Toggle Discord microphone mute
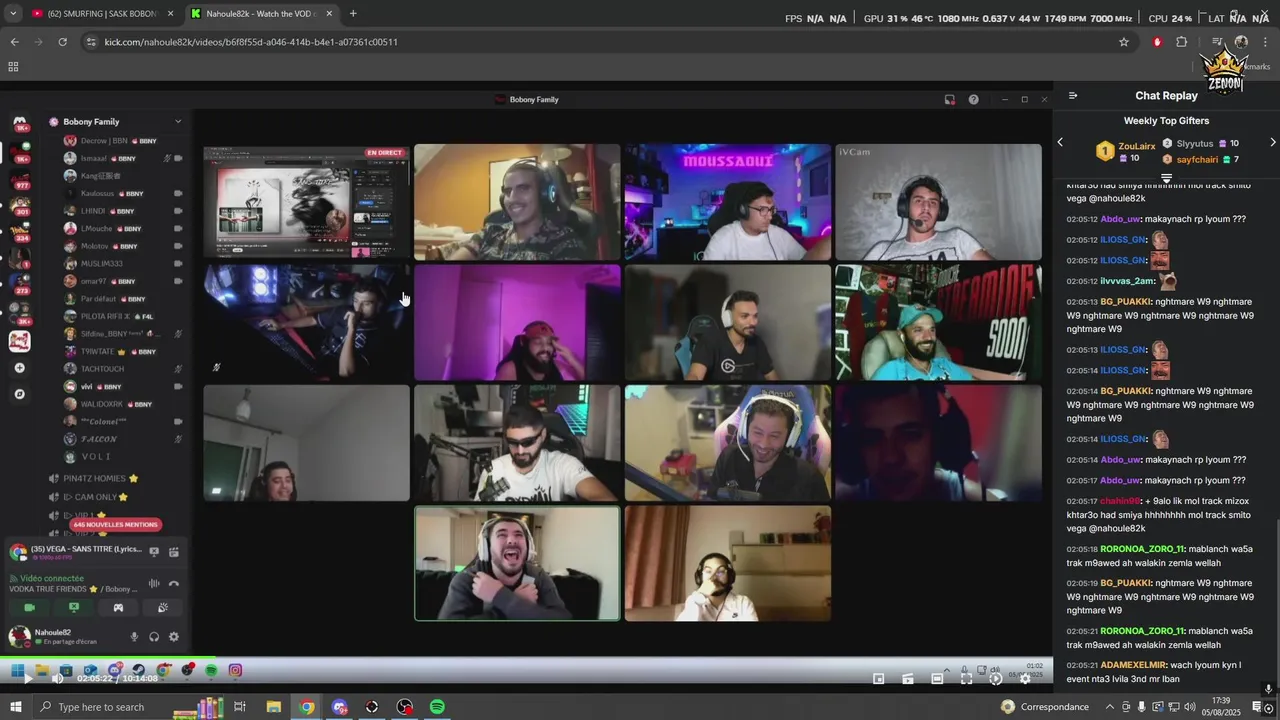 [x=134, y=637]
